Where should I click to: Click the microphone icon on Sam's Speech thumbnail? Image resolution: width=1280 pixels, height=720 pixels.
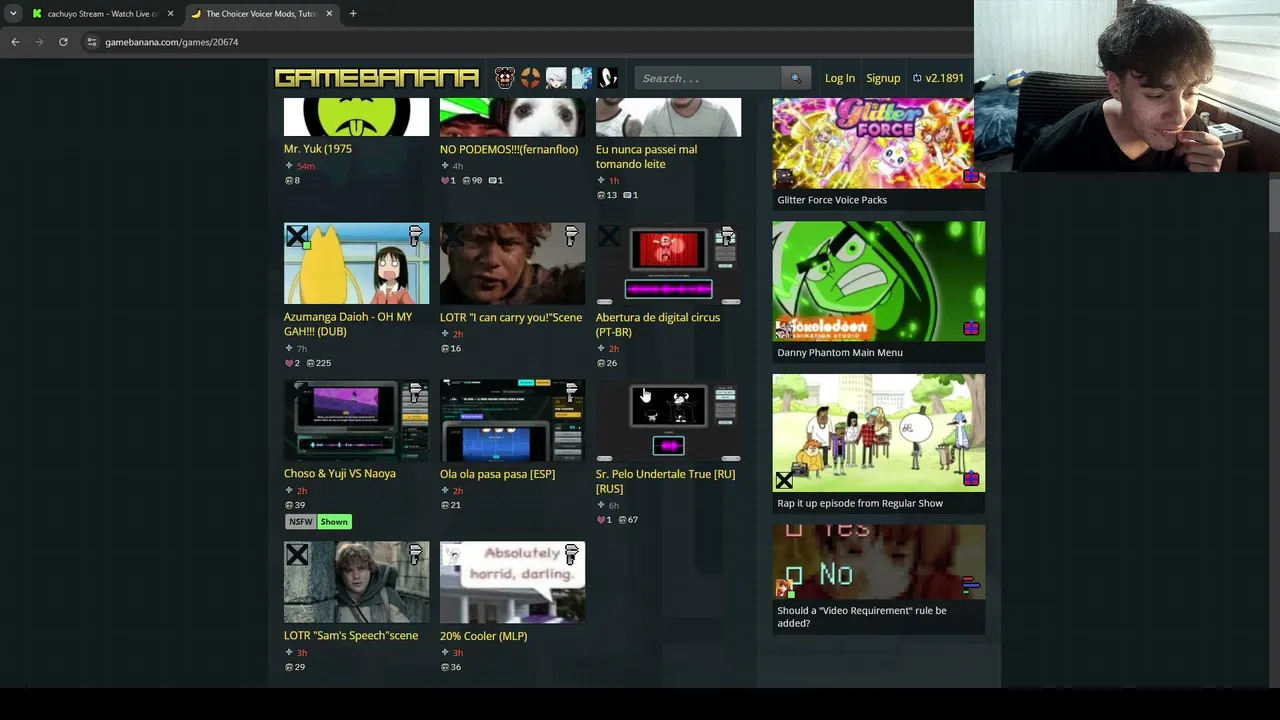click(416, 554)
